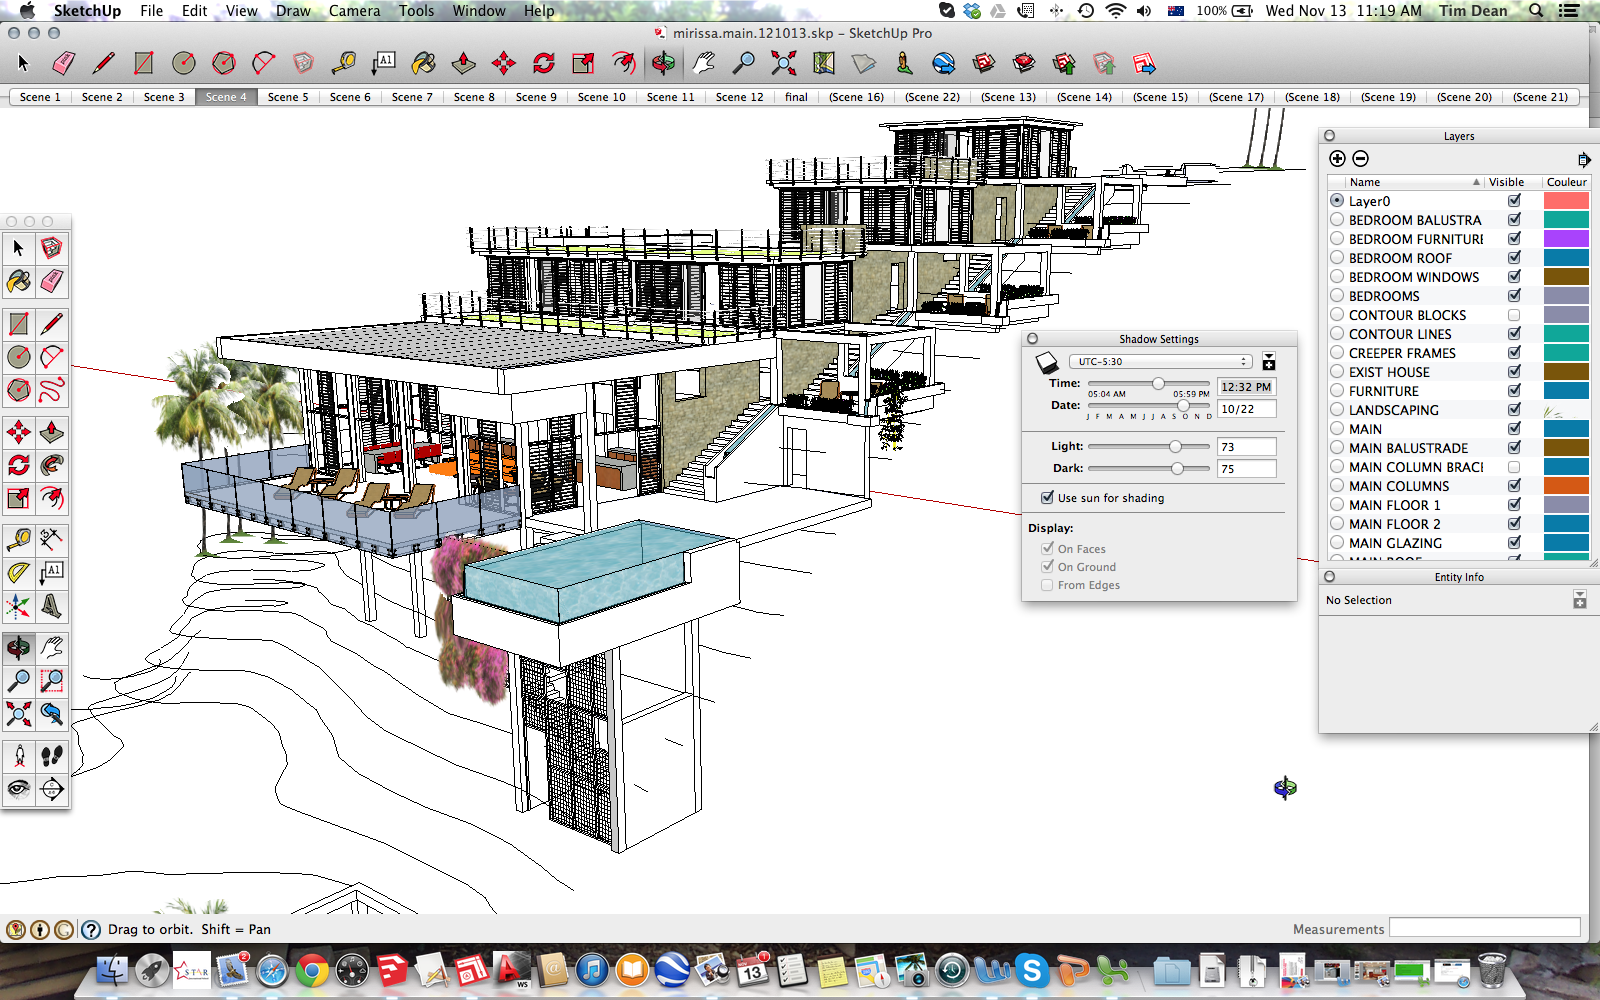
Task: Pick the Tape Measure tool in top toolbar
Action: [x=344, y=64]
